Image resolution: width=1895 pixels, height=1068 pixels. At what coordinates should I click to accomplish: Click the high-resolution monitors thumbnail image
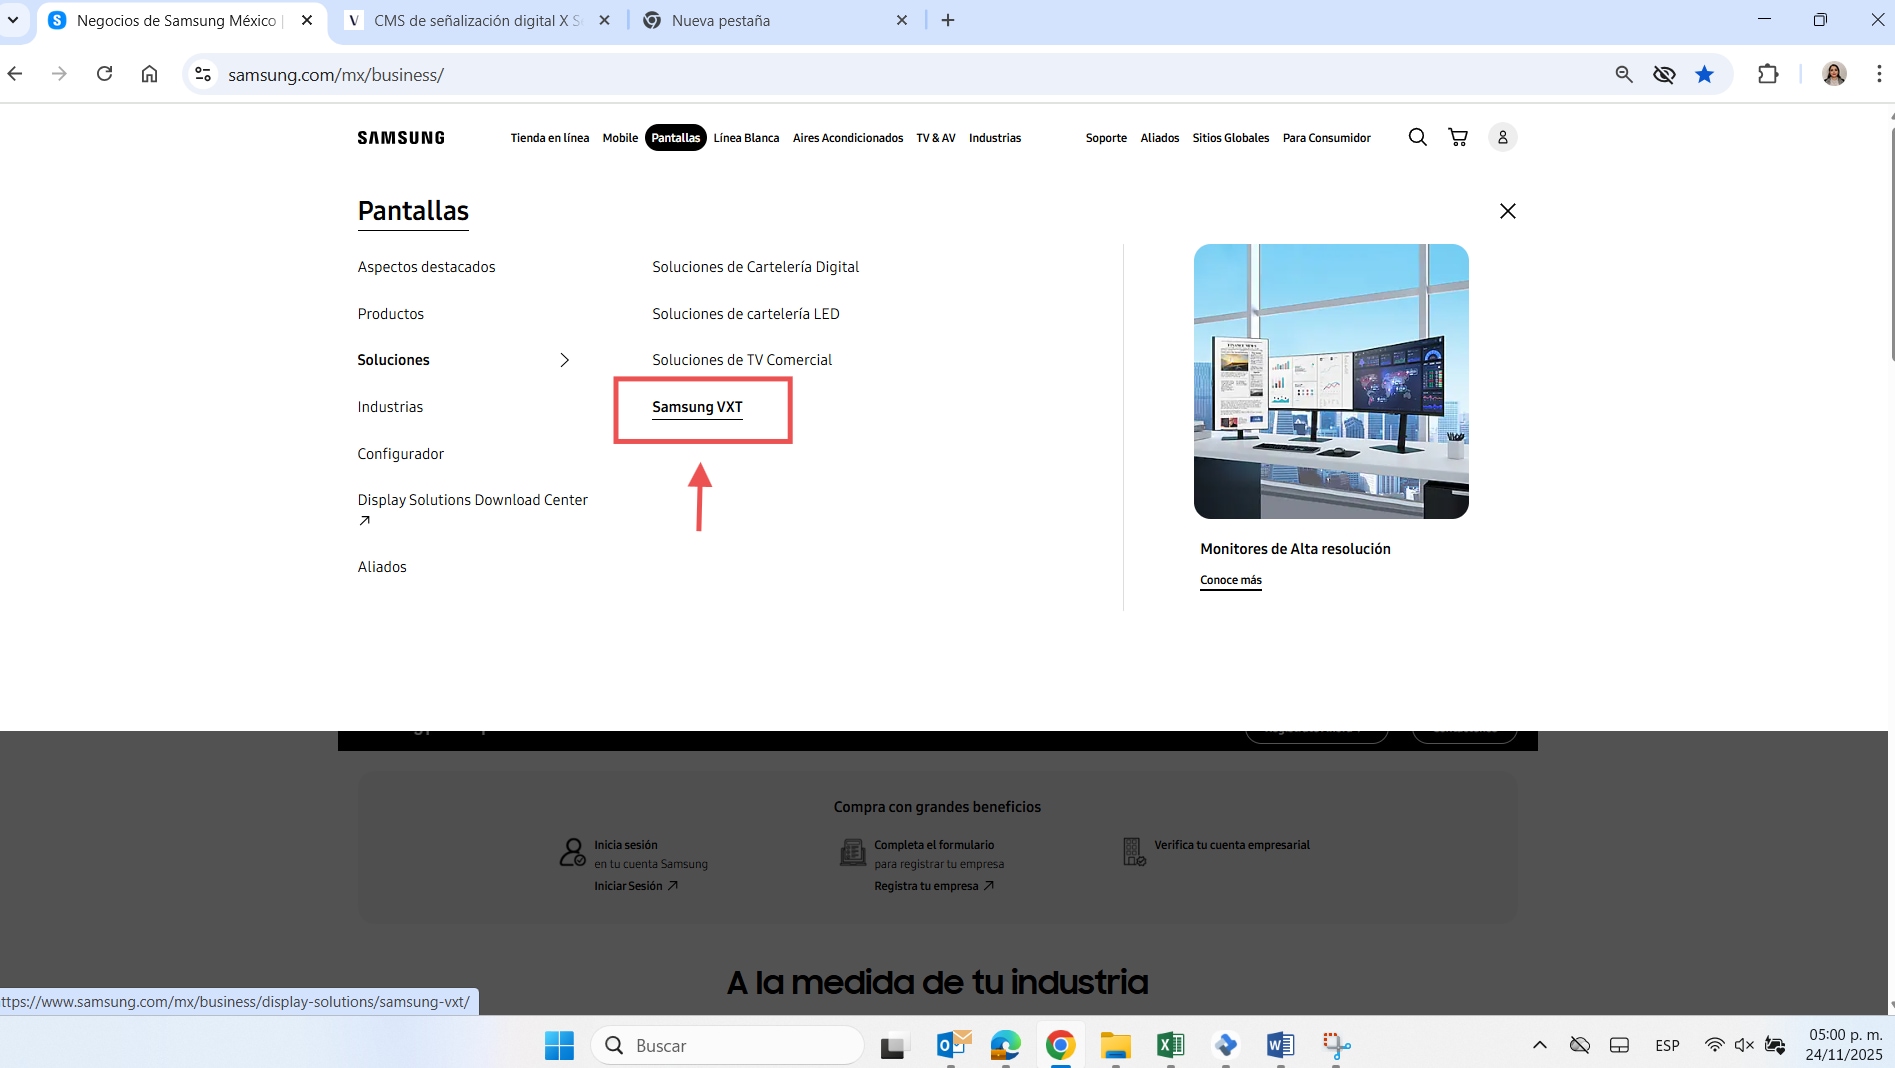click(1330, 381)
